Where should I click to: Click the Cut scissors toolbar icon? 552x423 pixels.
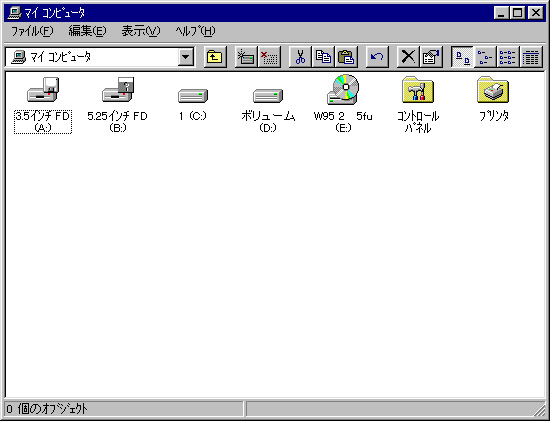coord(300,57)
